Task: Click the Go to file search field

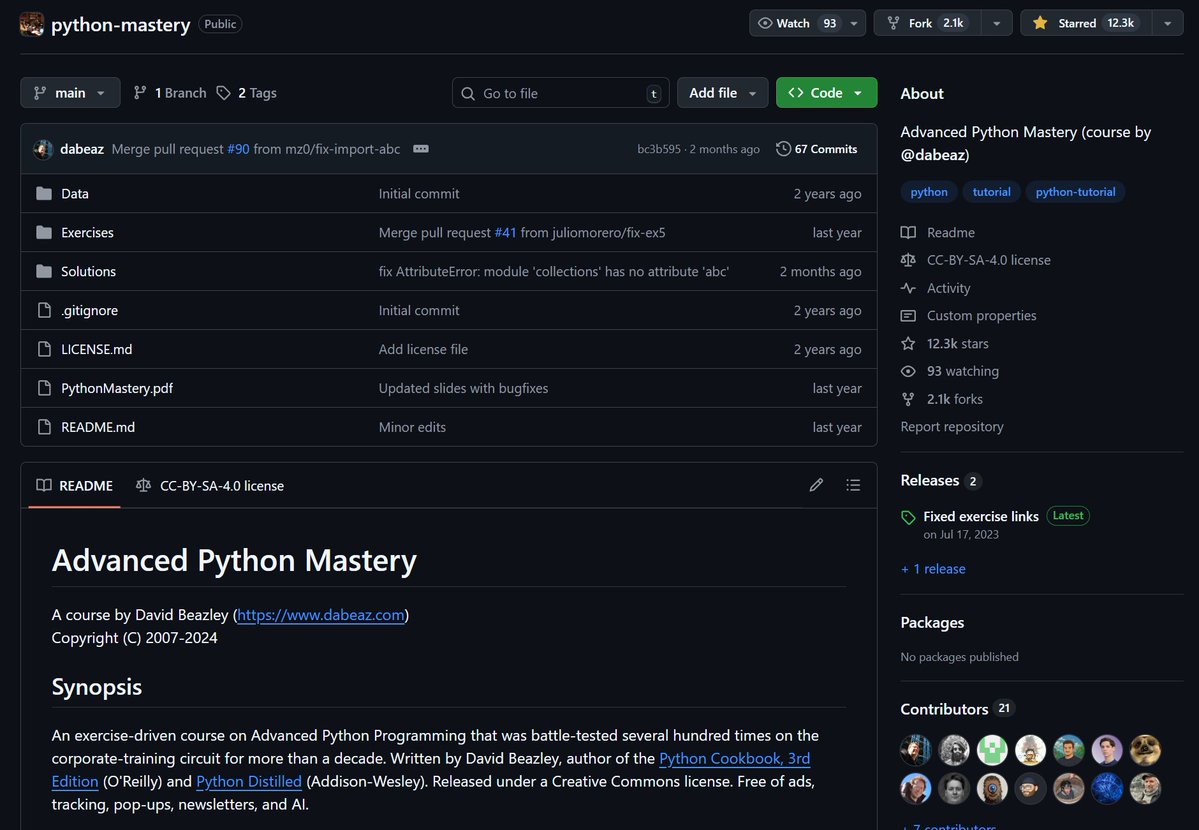Action: [561, 93]
